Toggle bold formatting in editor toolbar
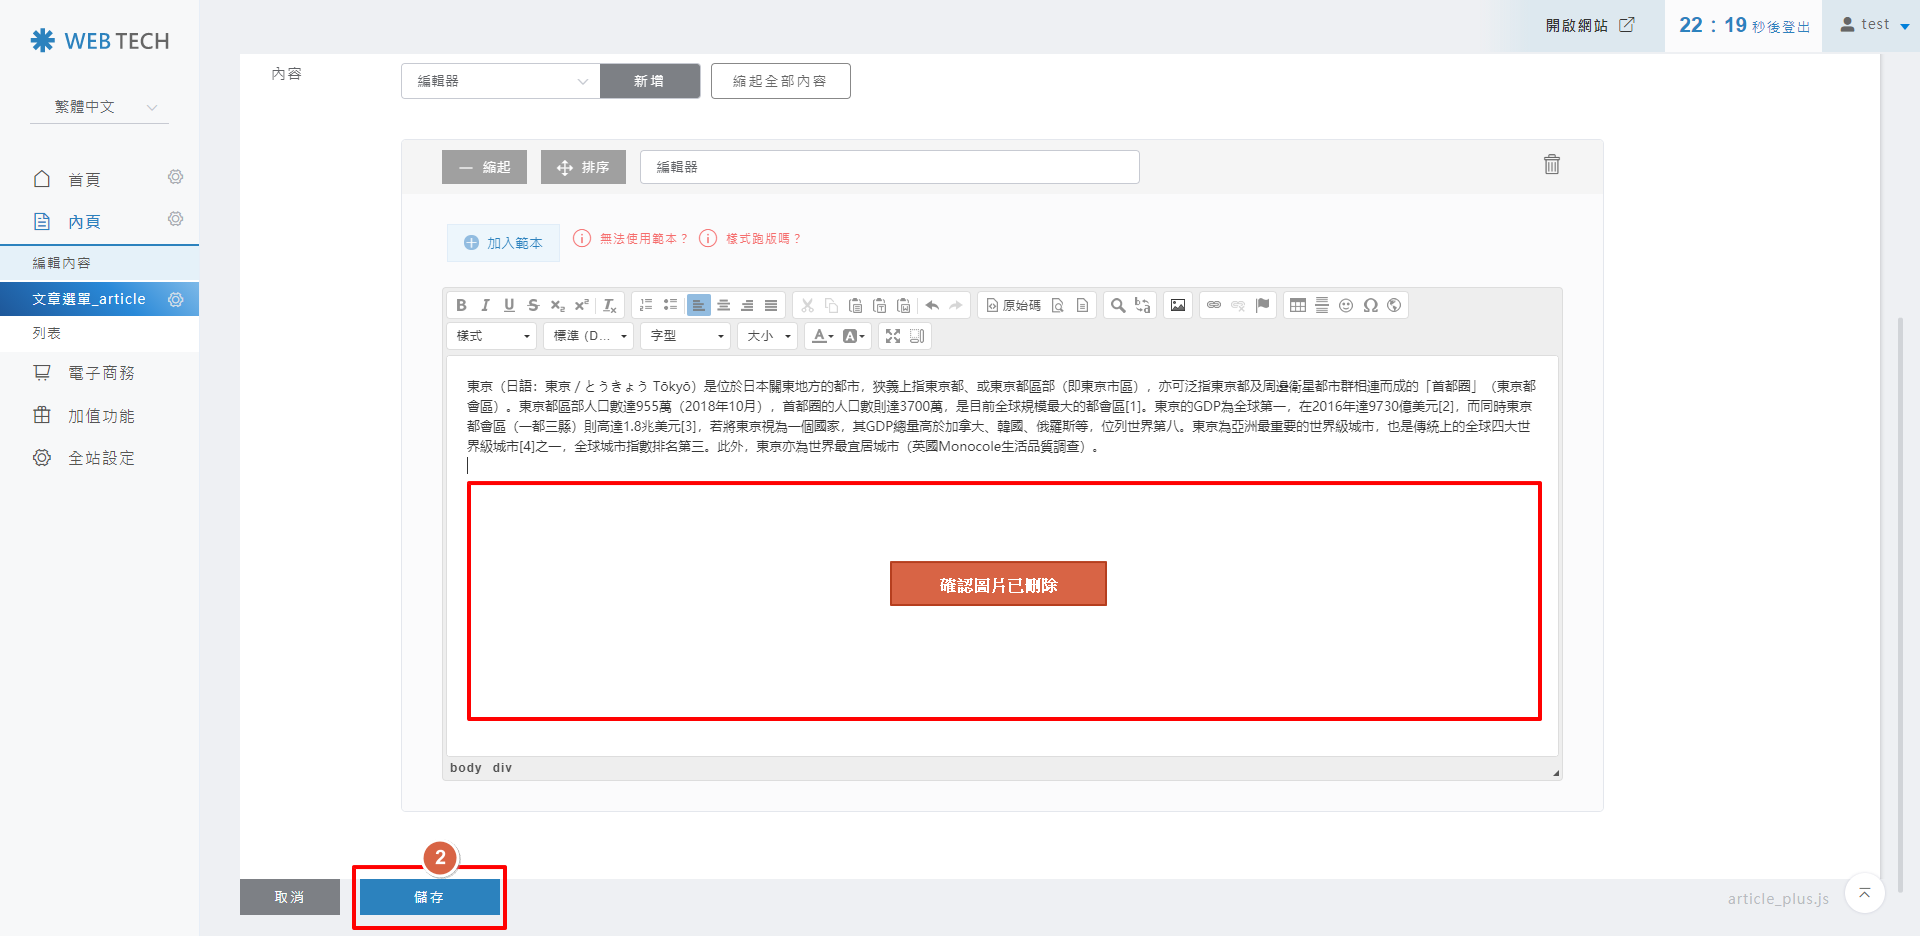1920x936 pixels. pos(461,305)
